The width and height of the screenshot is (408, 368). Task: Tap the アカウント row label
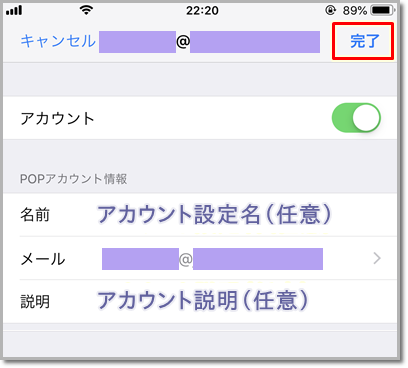tap(57, 119)
